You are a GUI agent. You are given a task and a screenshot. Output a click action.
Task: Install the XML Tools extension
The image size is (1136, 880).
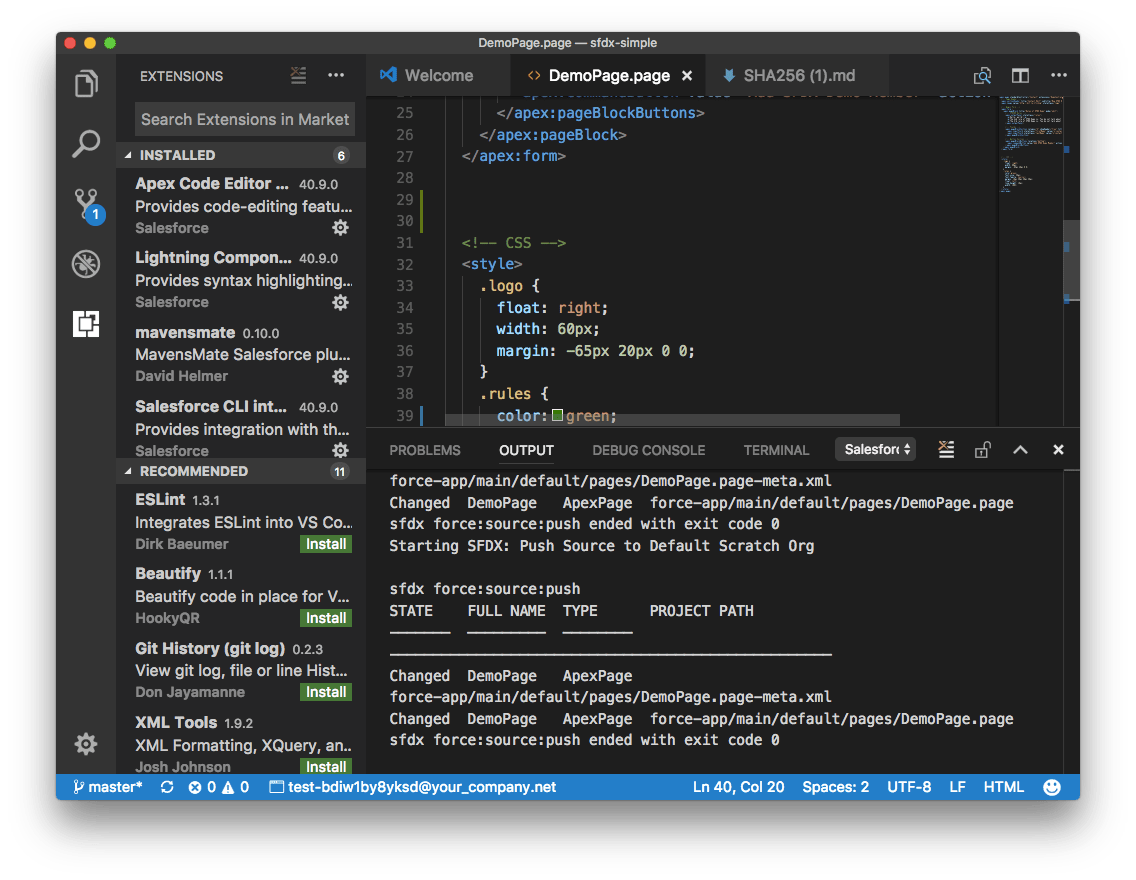326,766
